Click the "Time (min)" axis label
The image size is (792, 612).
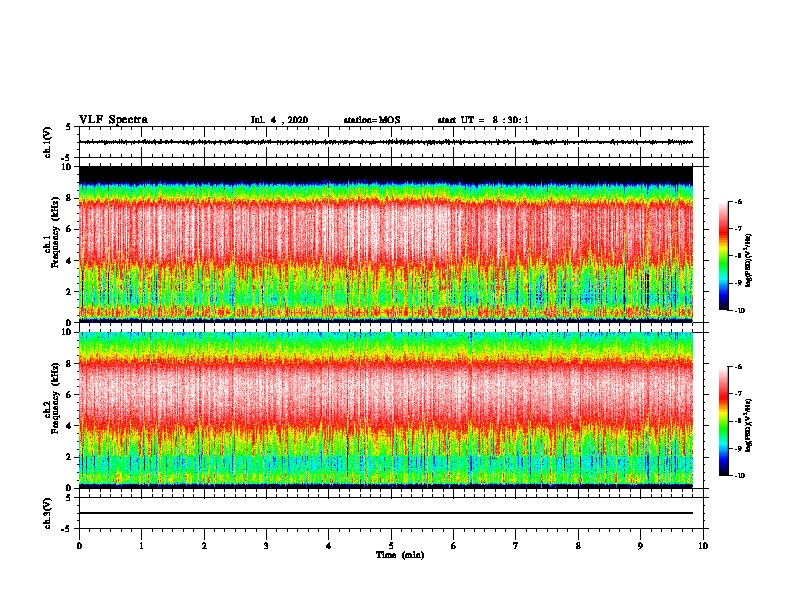400,555
